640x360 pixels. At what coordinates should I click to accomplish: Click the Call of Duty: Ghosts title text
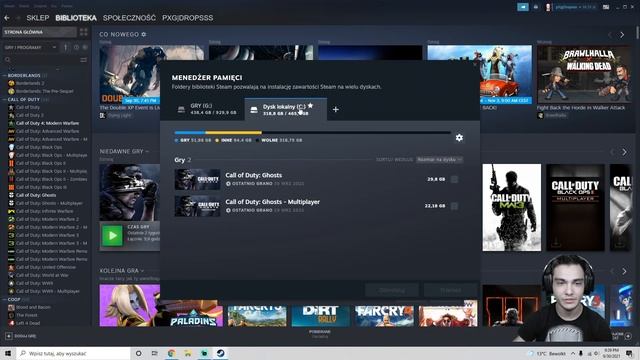(253, 175)
